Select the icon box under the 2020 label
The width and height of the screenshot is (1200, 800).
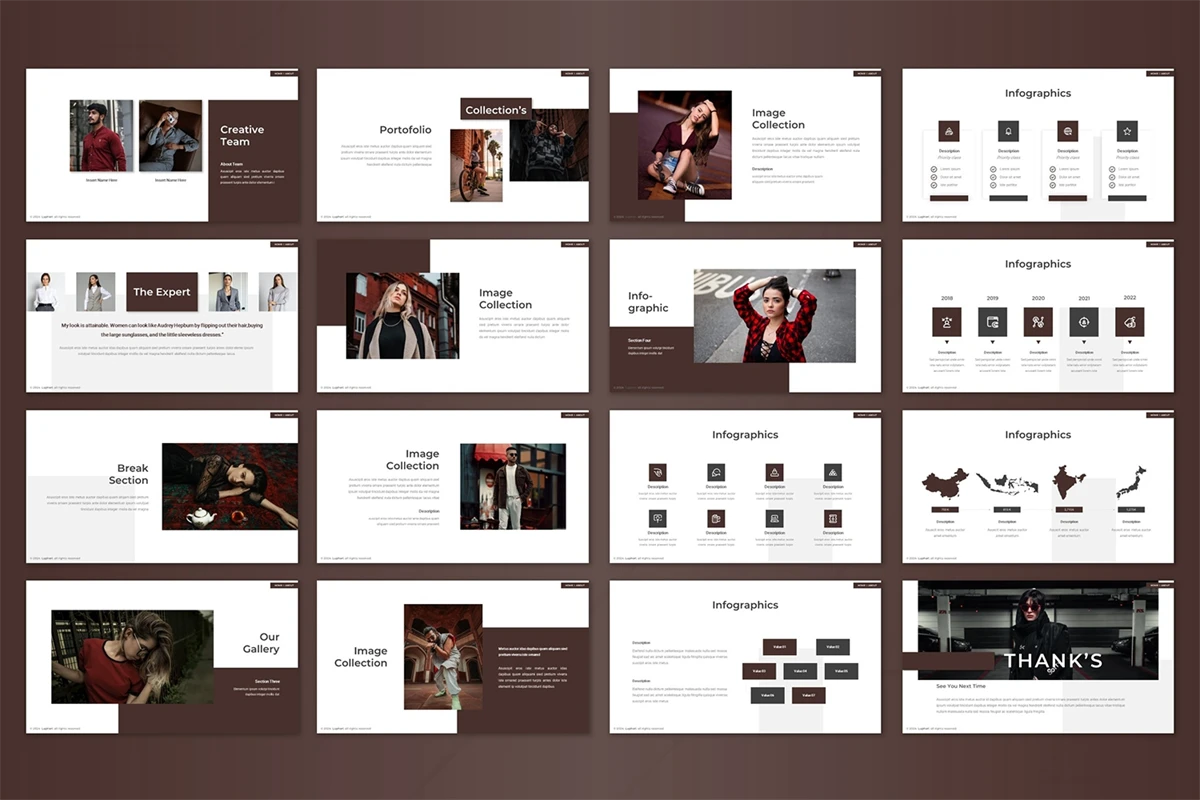(1038, 322)
